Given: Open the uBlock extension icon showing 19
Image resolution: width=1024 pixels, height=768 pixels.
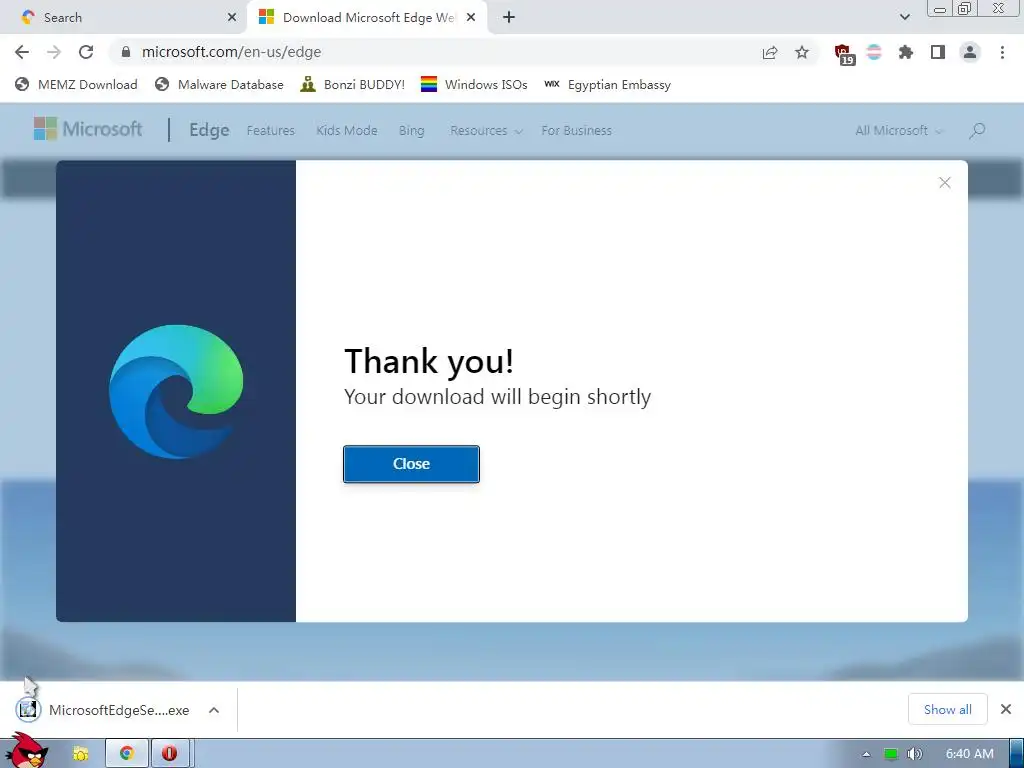Looking at the screenshot, I should click(844, 54).
